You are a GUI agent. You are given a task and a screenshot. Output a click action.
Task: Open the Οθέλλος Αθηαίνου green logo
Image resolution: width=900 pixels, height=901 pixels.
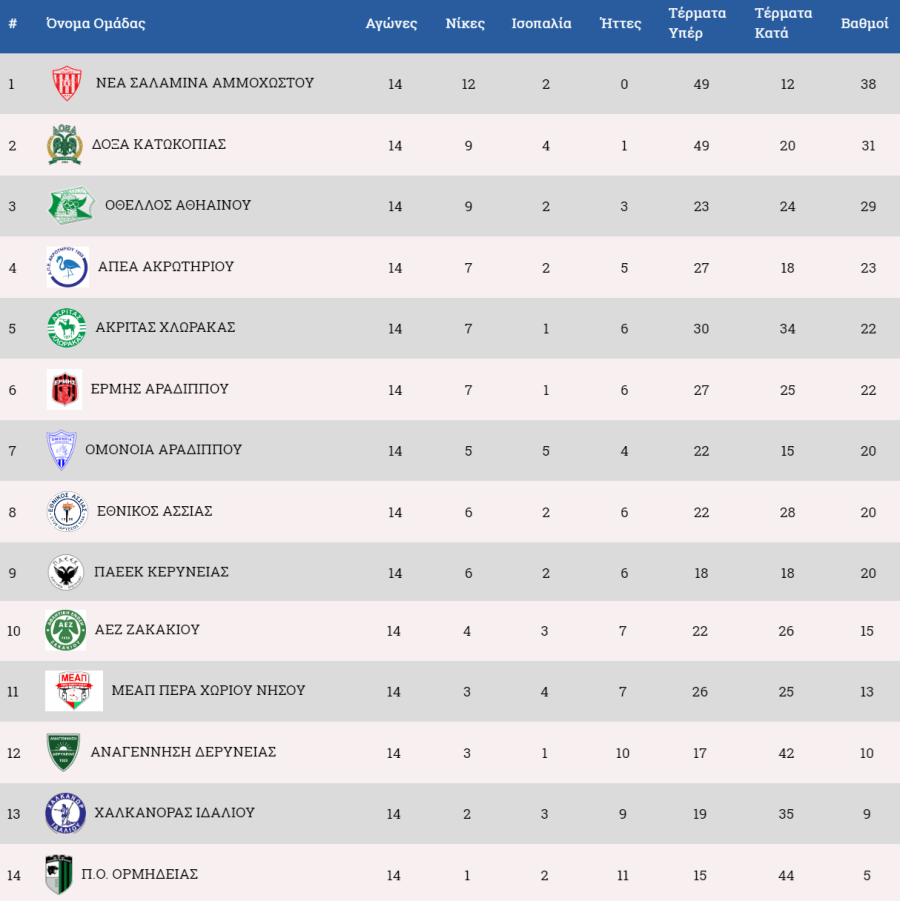coord(71,205)
